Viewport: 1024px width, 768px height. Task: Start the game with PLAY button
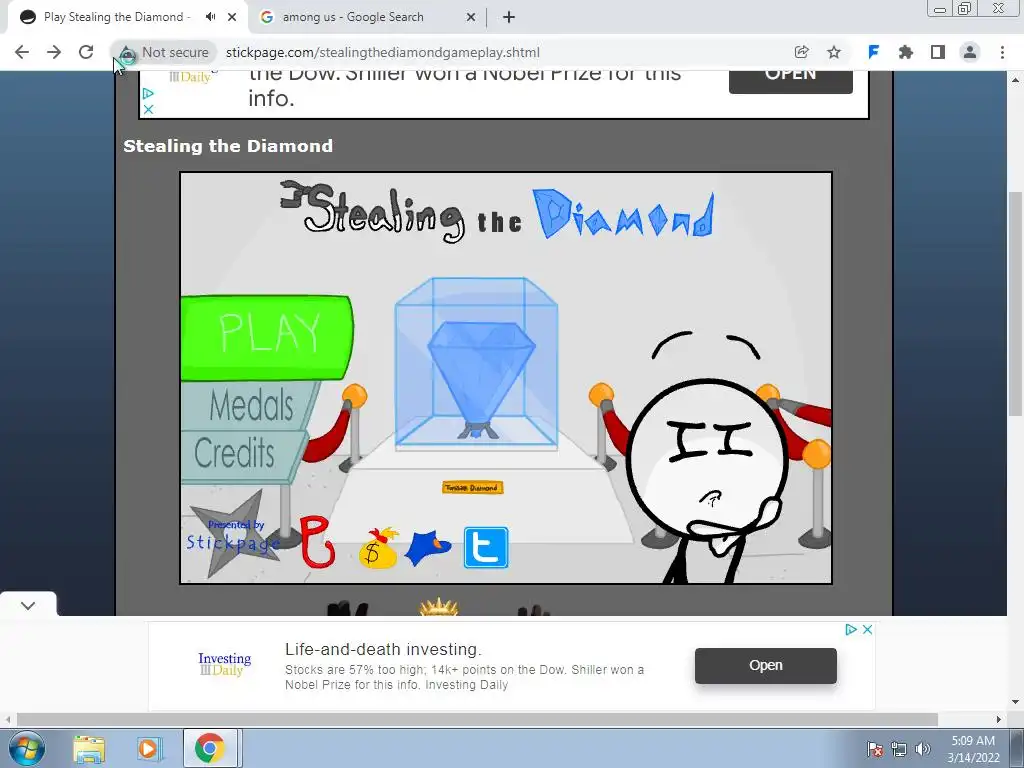pos(268,337)
